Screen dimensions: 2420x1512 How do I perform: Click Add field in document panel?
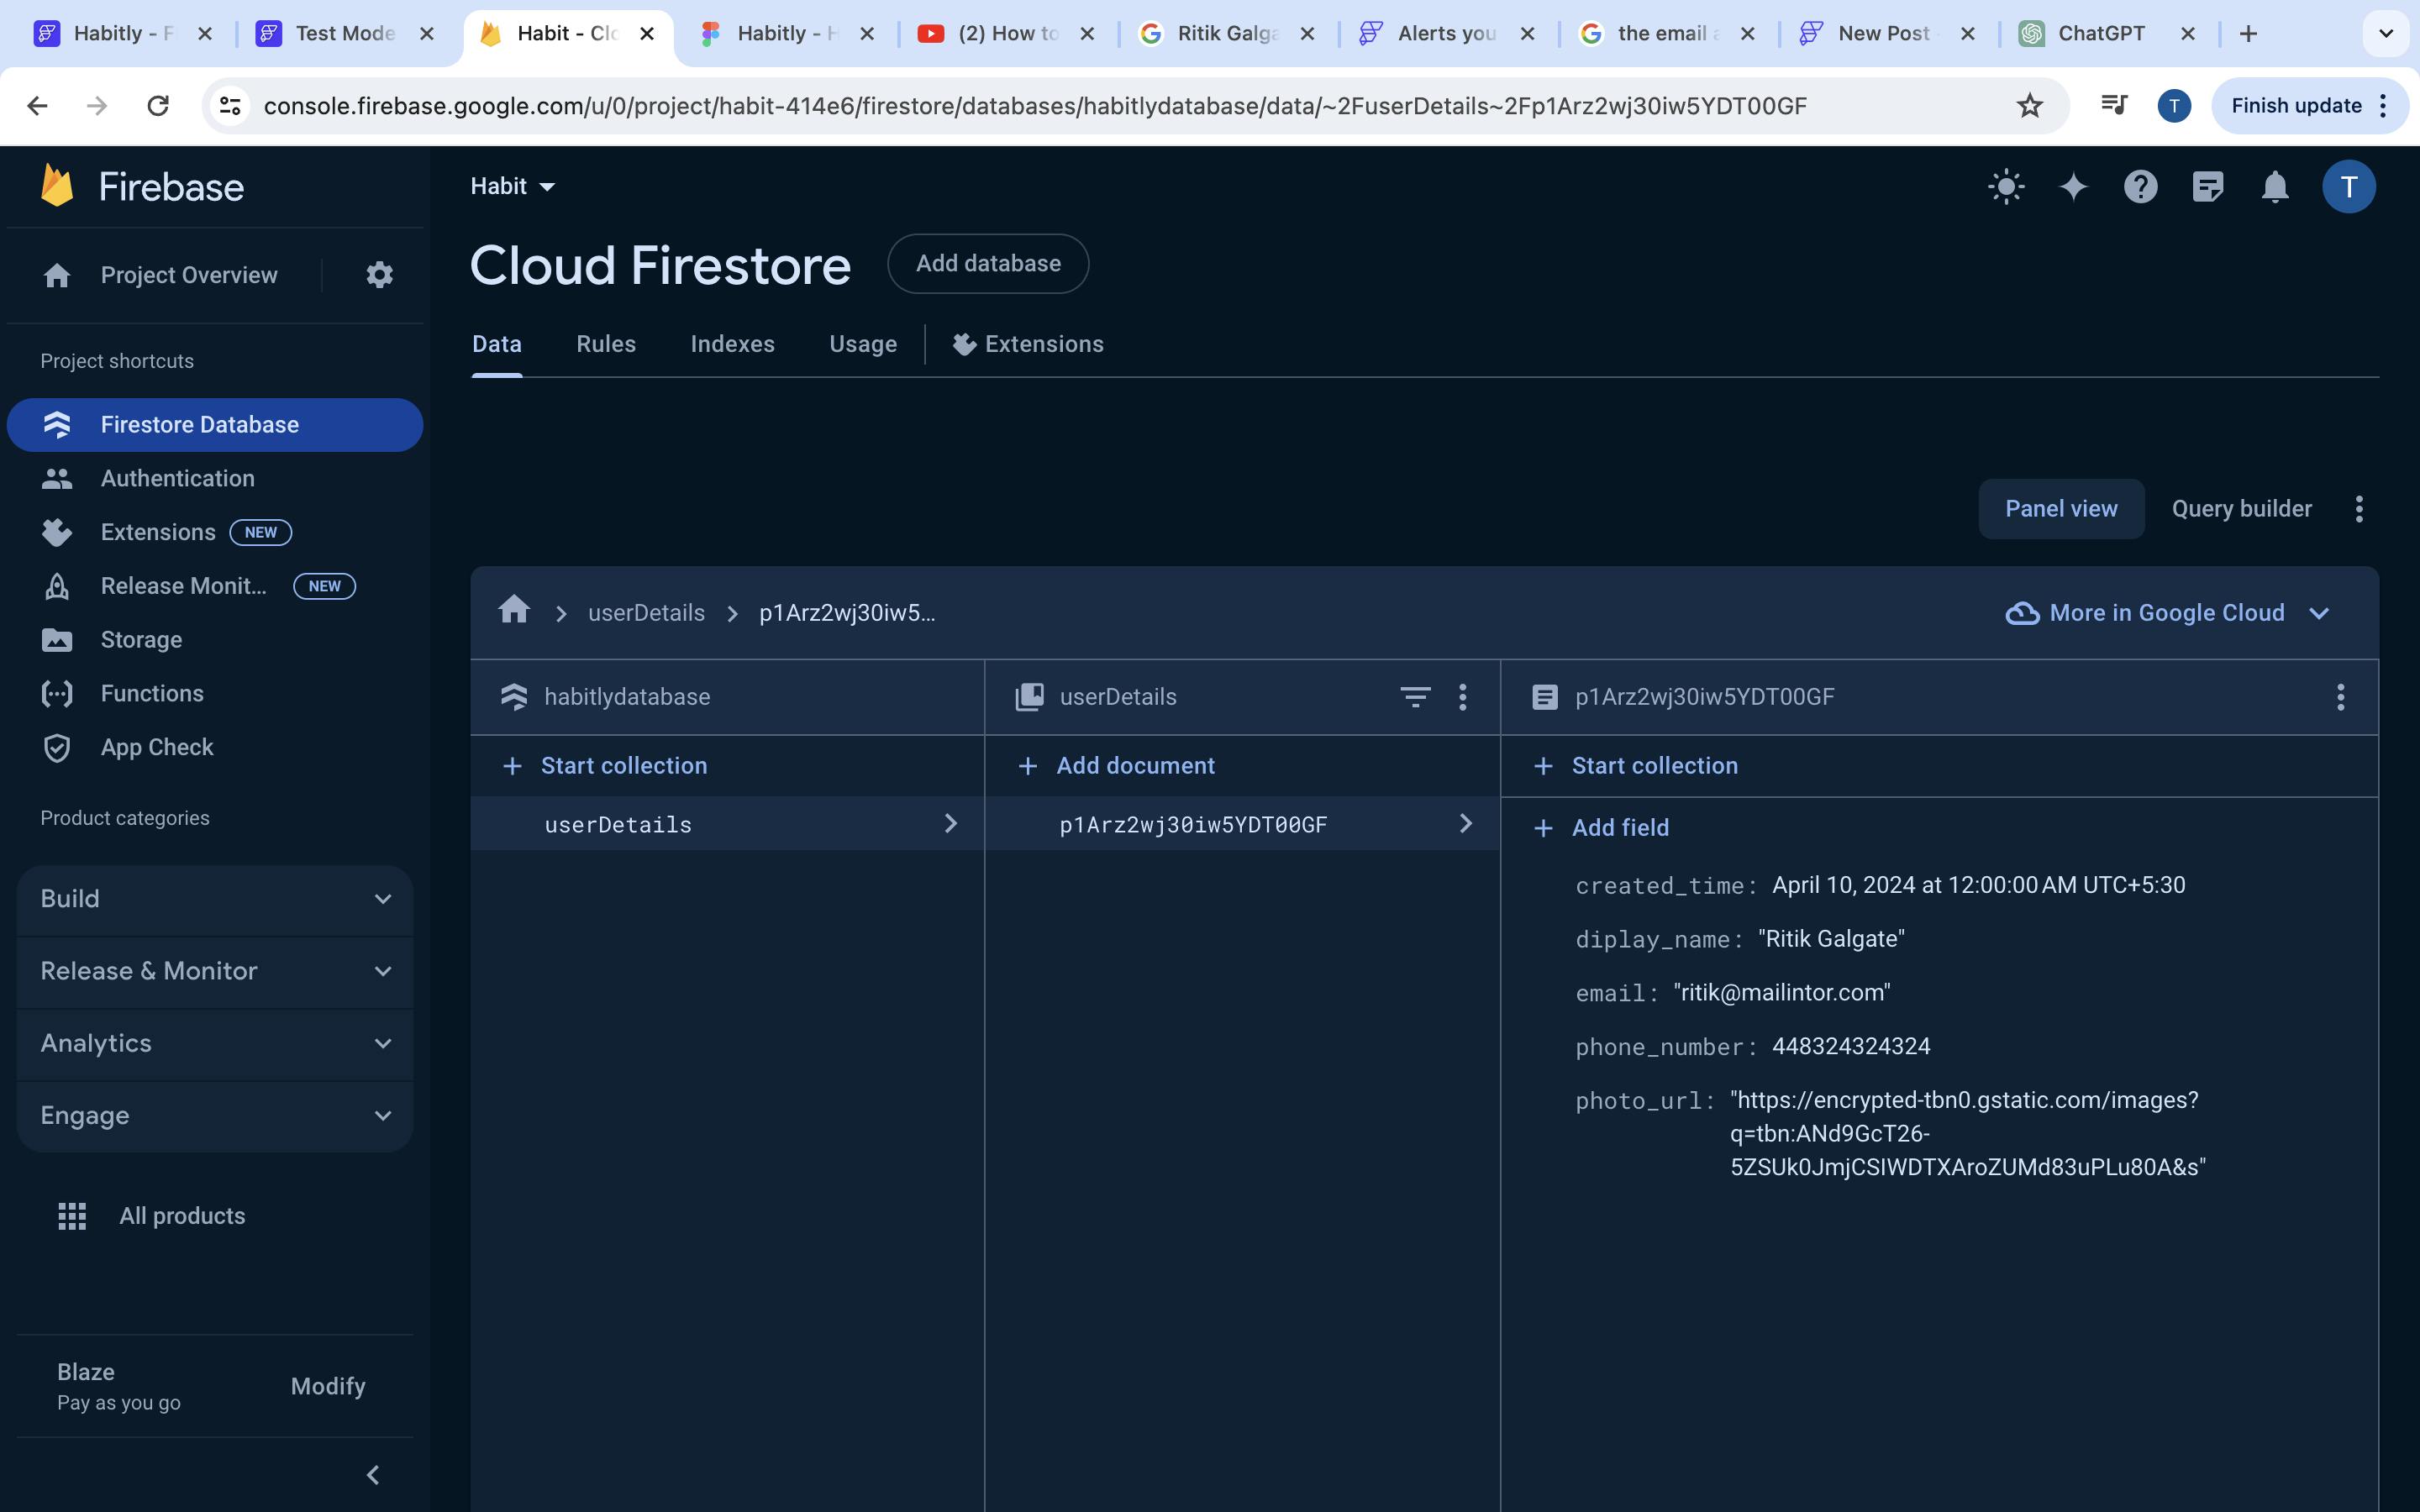coord(1619,828)
